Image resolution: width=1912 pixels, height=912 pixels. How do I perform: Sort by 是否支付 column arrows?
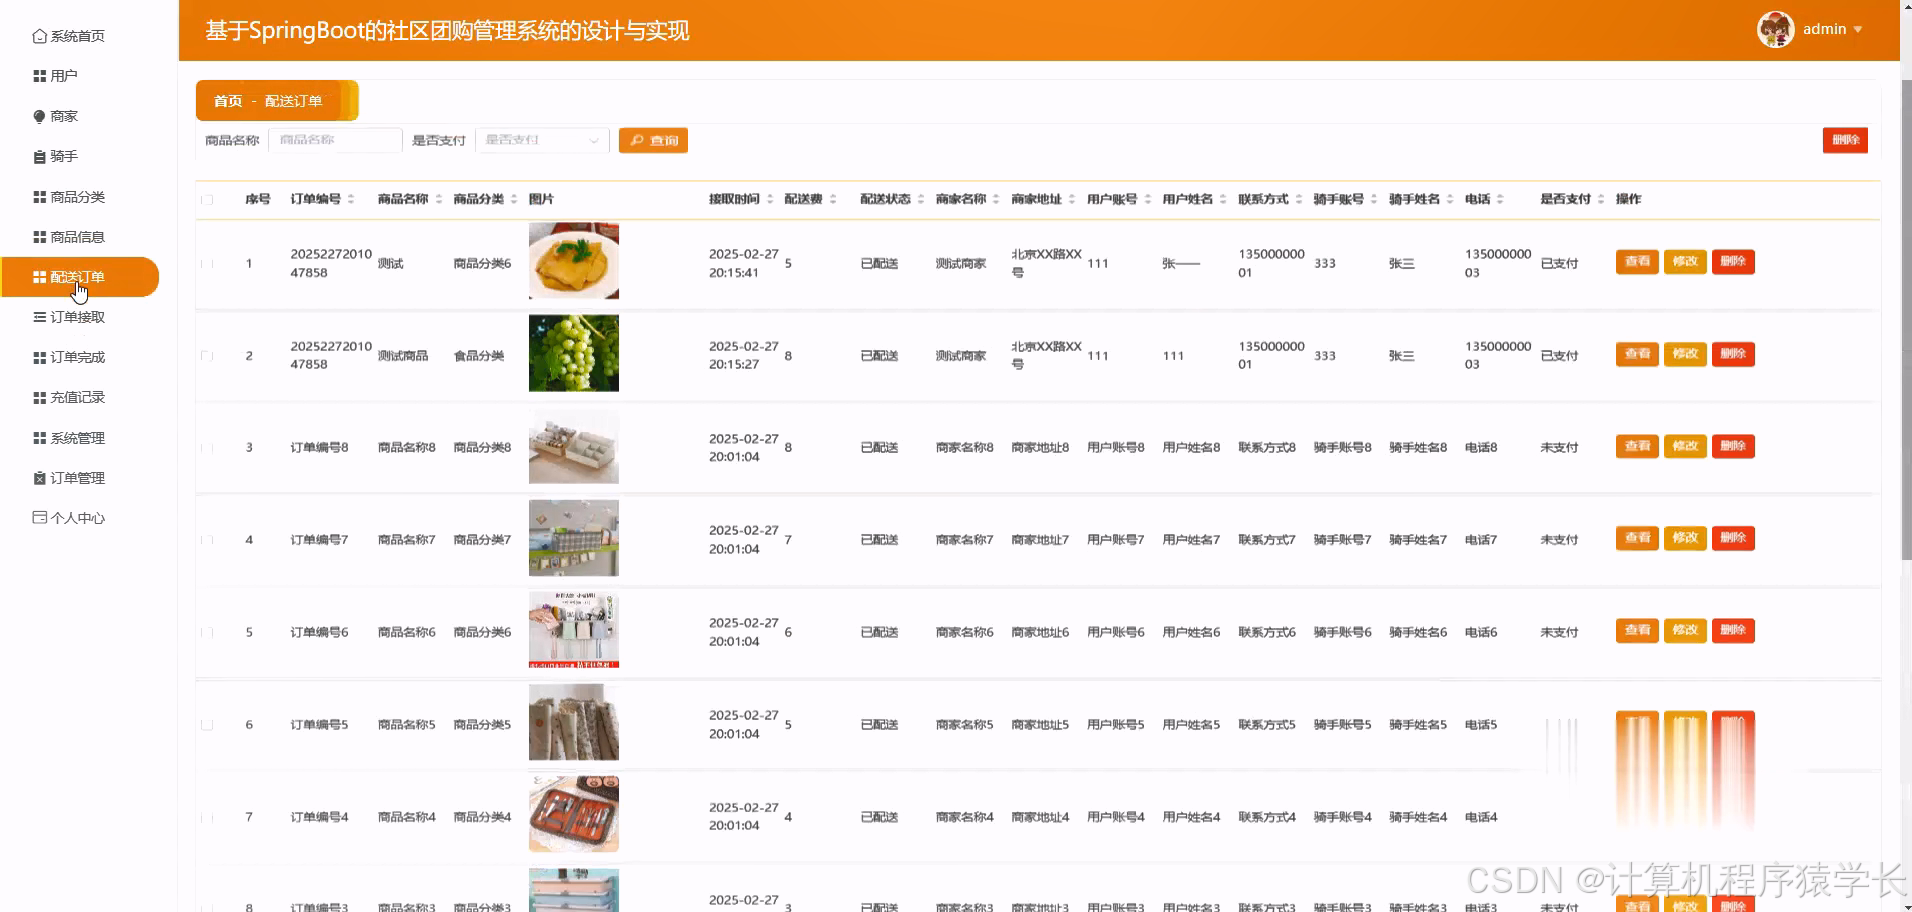[1601, 199]
